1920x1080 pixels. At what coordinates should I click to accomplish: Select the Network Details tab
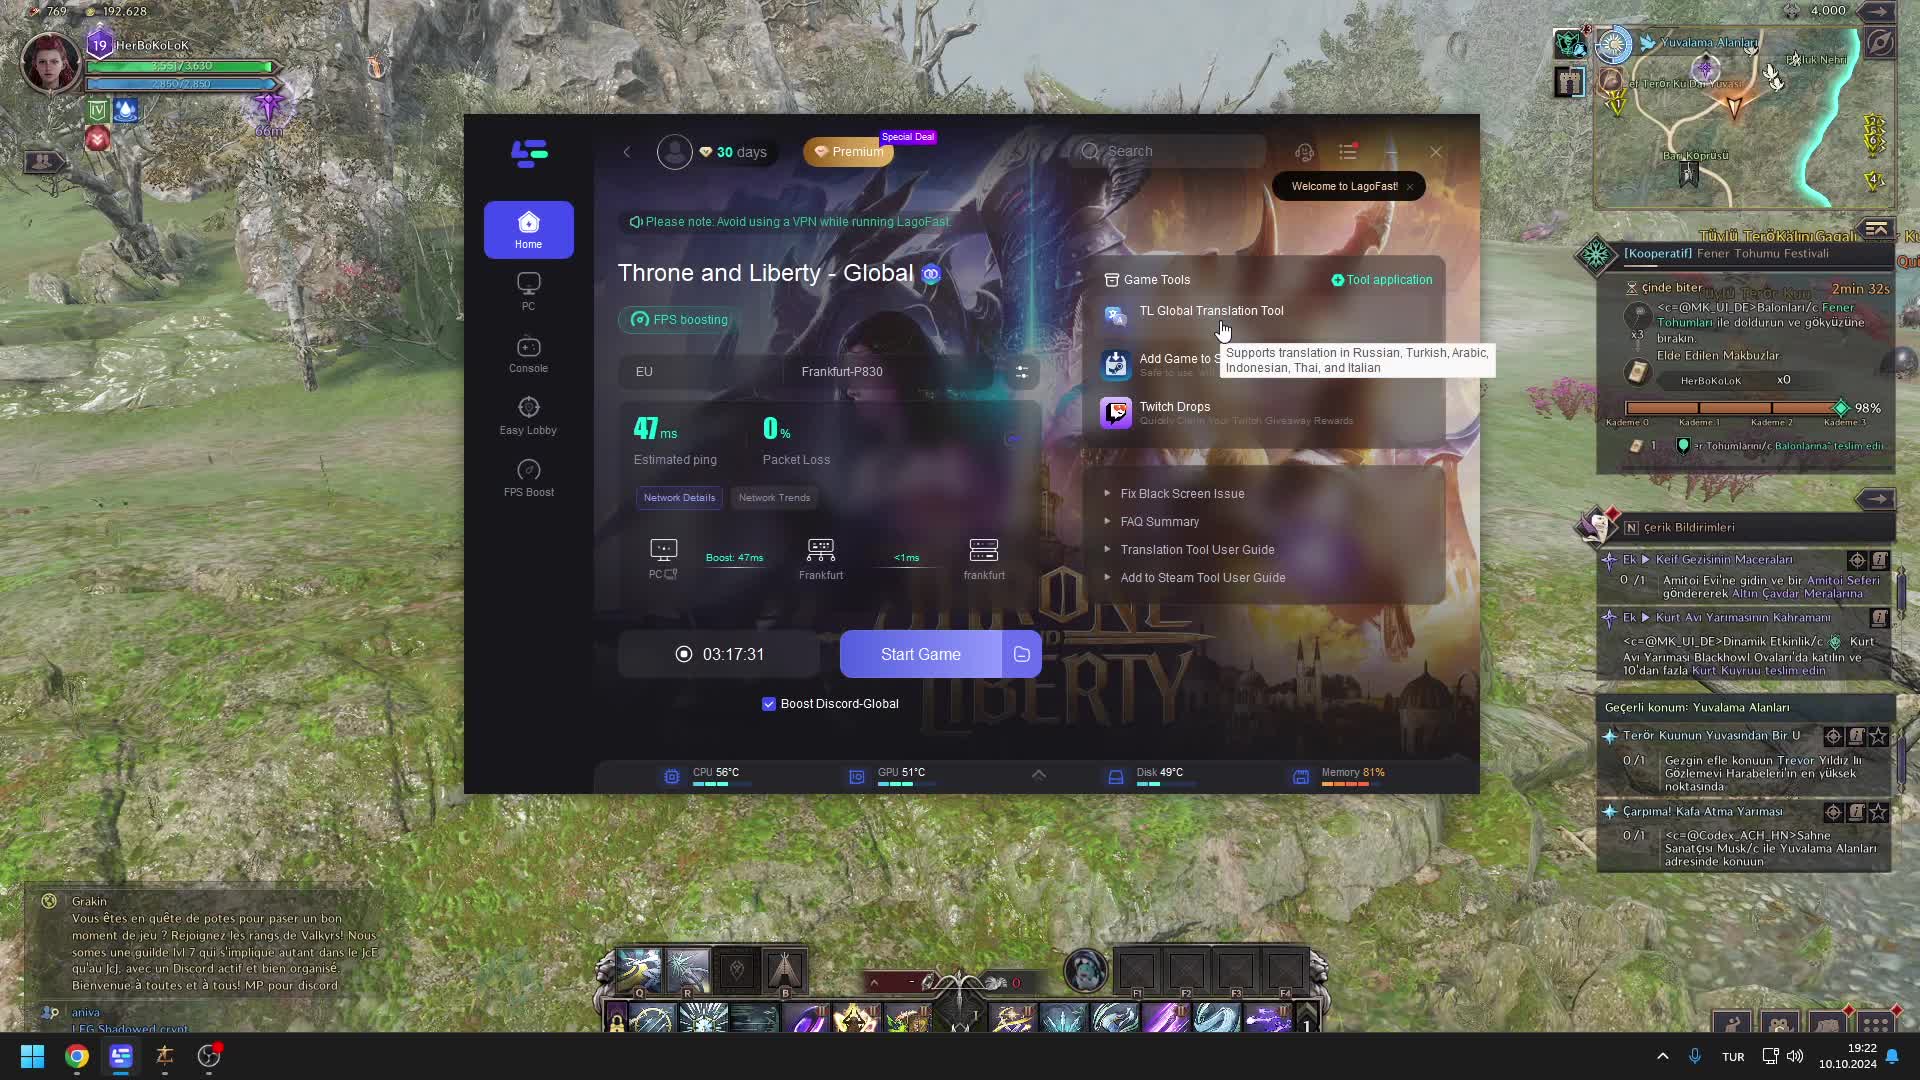[679, 498]
